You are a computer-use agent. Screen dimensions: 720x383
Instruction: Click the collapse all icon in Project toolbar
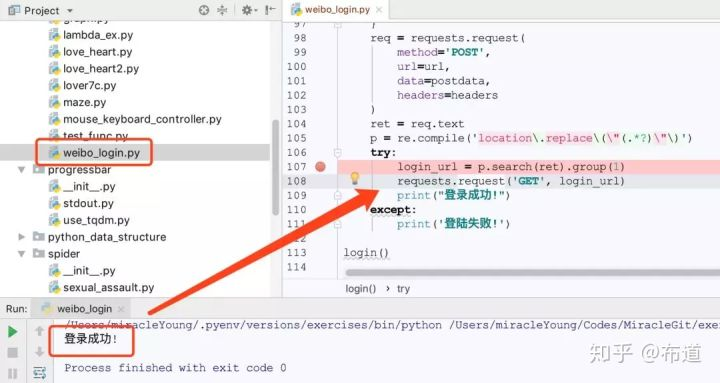point(222,10)
